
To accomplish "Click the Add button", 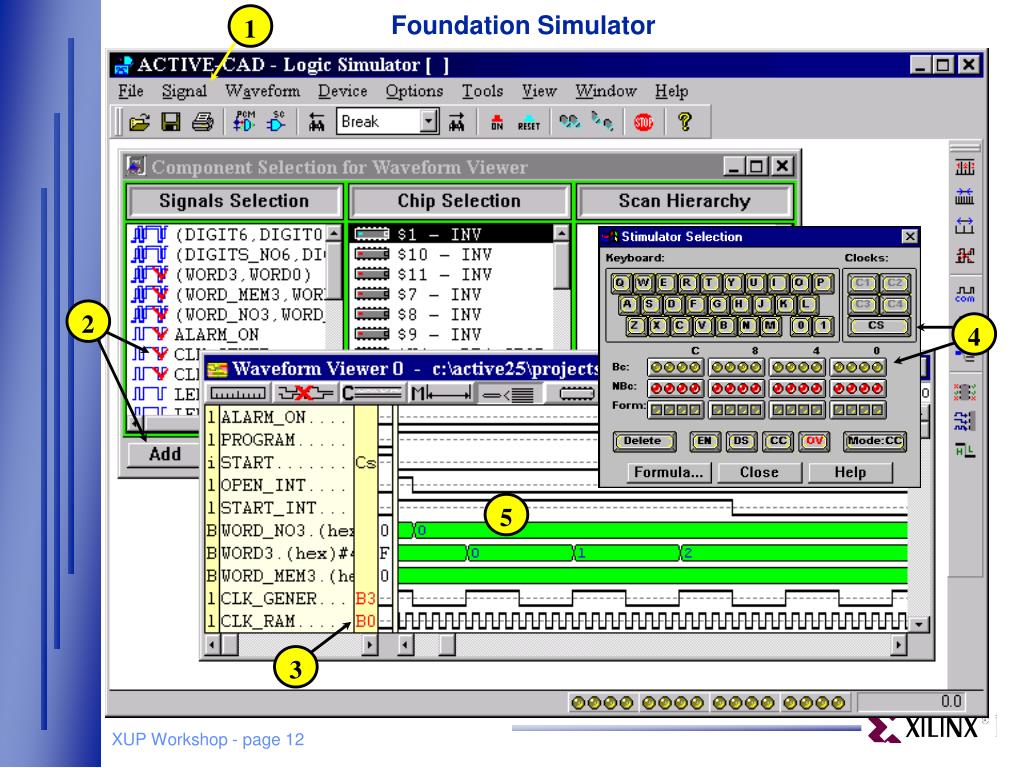I will (164, 455).
